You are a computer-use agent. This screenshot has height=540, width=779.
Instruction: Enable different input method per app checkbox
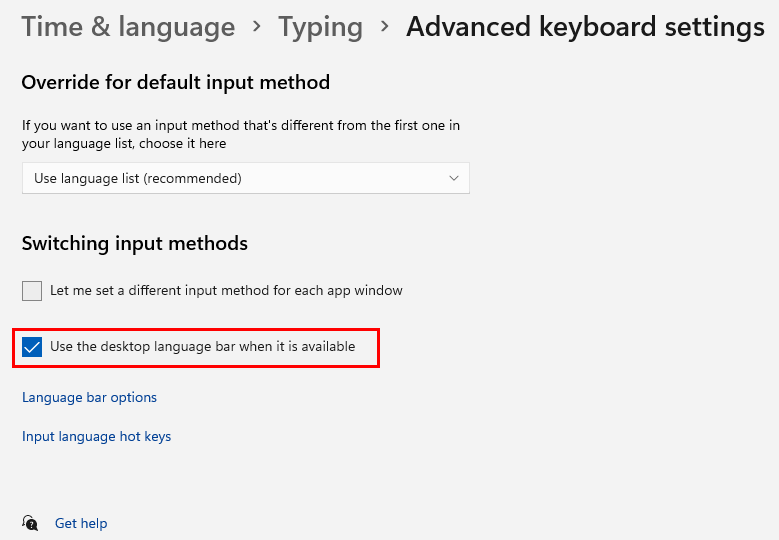(x=32, y=291)
